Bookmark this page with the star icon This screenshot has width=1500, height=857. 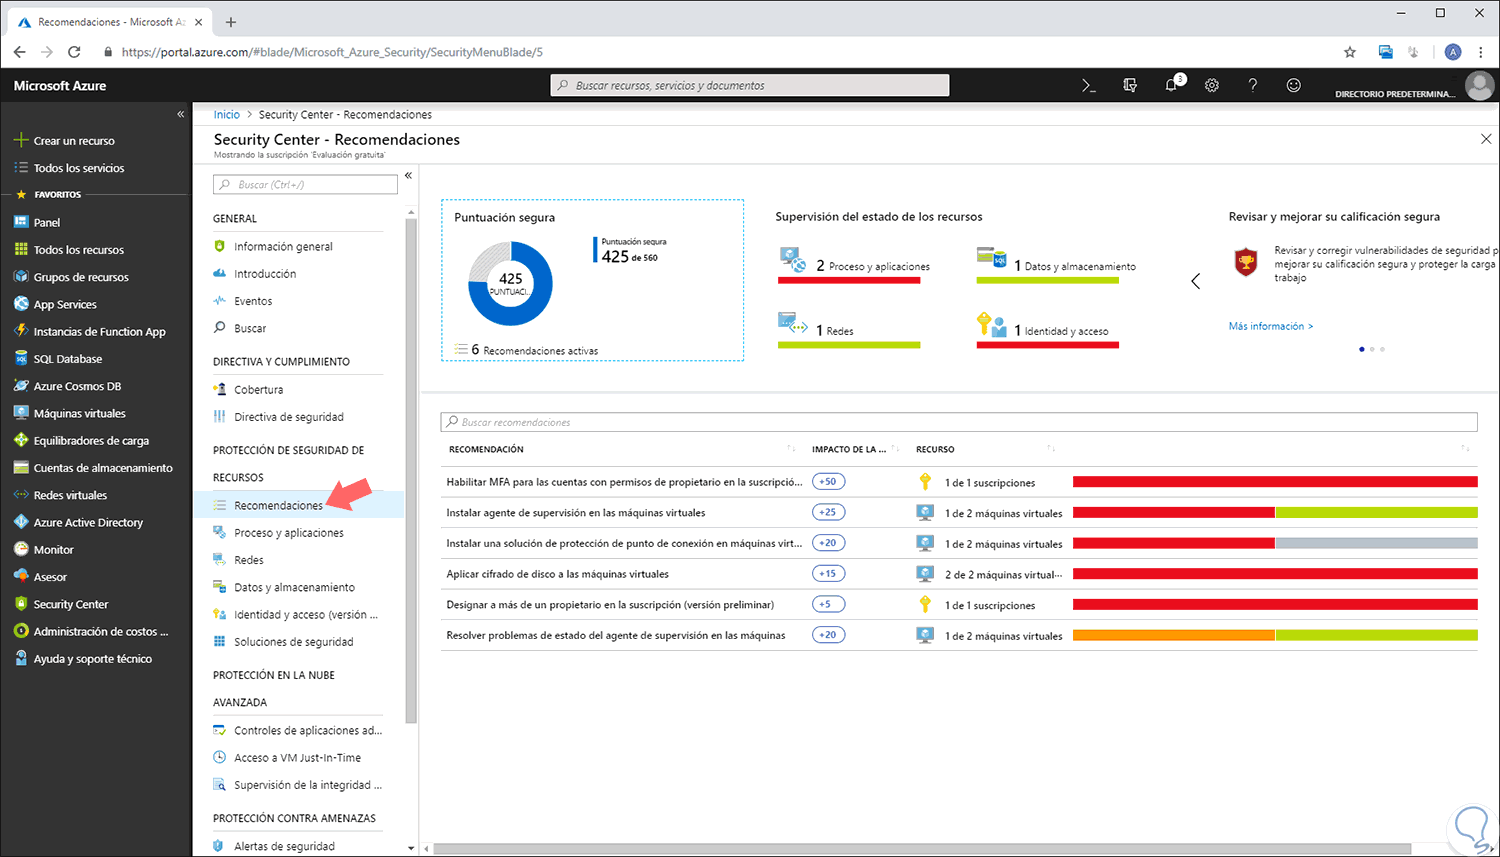point(1350,52)
